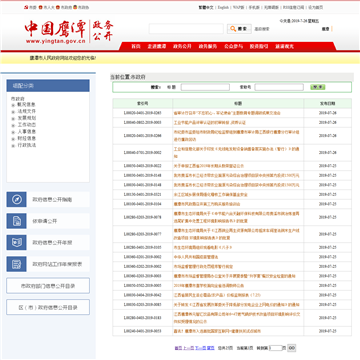Click the 市政府 emblem icon

[x=58, y=7]
